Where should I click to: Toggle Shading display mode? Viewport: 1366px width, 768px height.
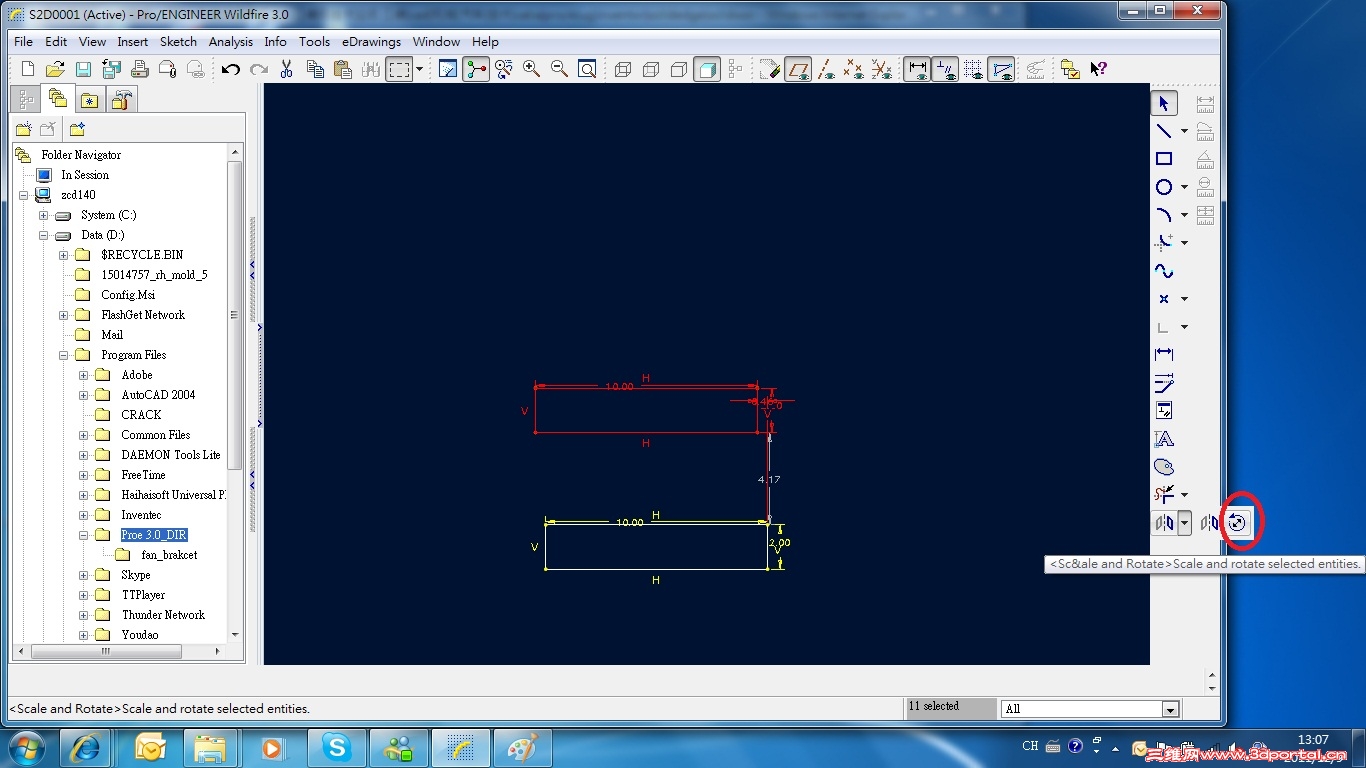(x=707, y=69)
